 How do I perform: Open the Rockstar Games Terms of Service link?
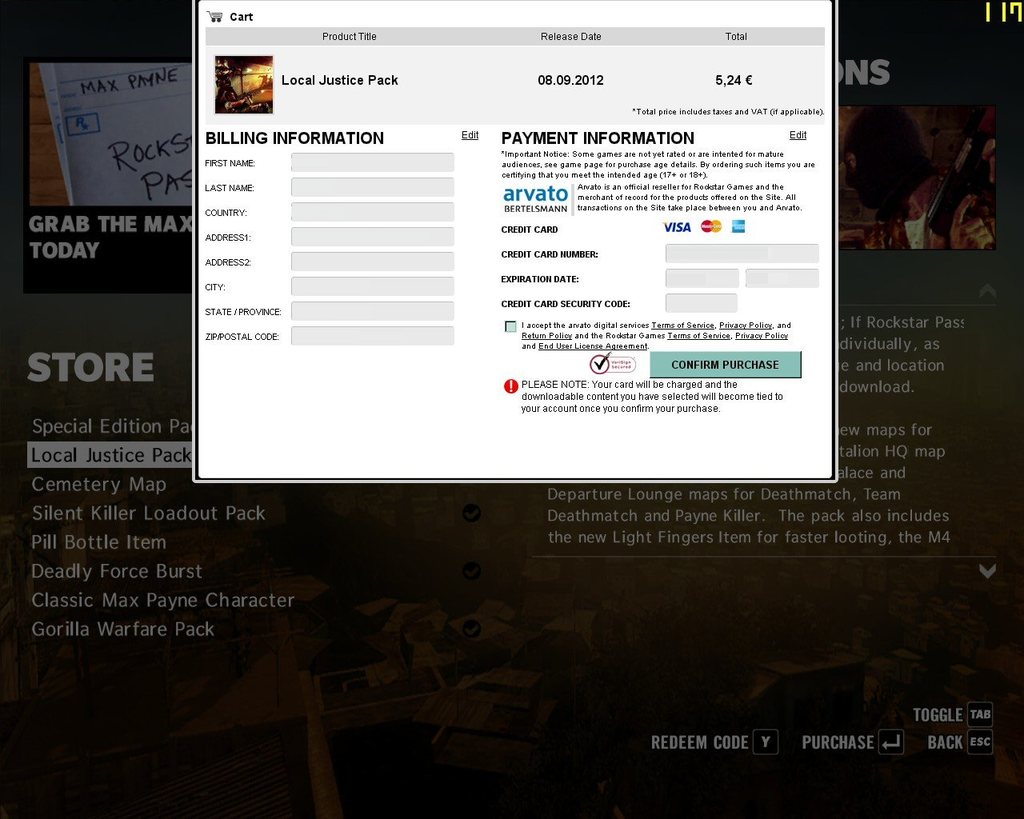pyautogui.click(x=698, y=336)
